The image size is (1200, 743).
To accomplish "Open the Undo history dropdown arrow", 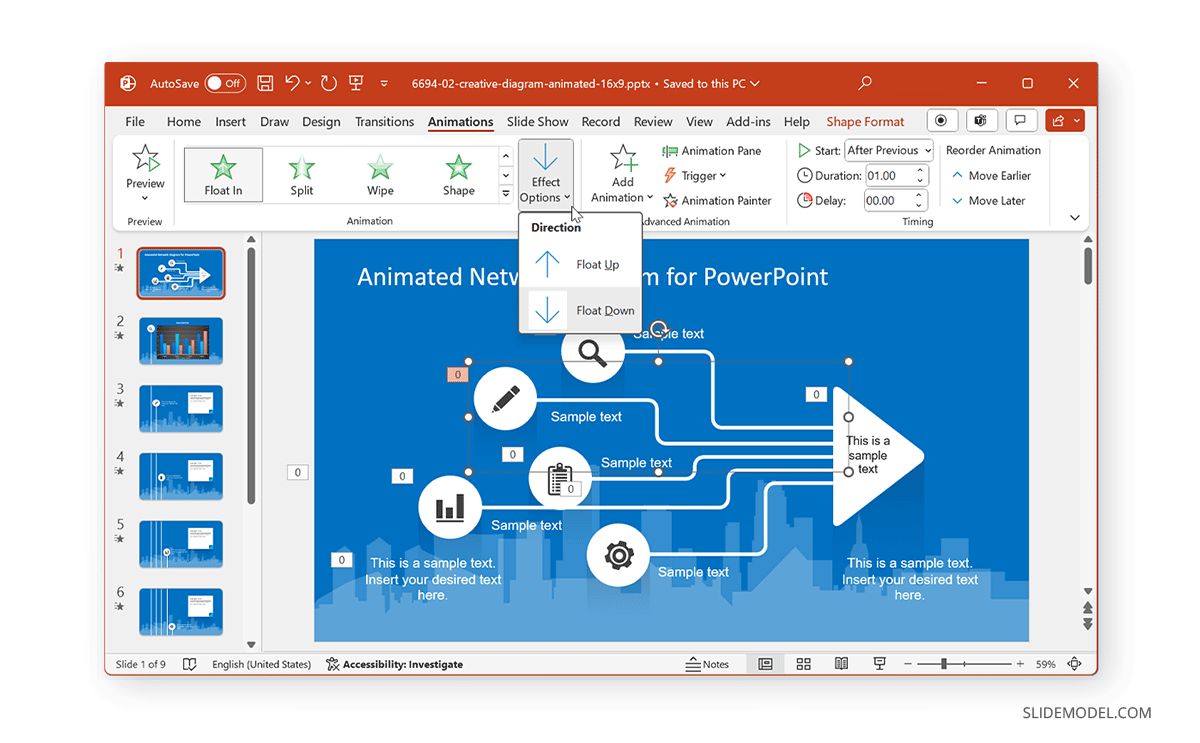I will (x=308, y=84).
